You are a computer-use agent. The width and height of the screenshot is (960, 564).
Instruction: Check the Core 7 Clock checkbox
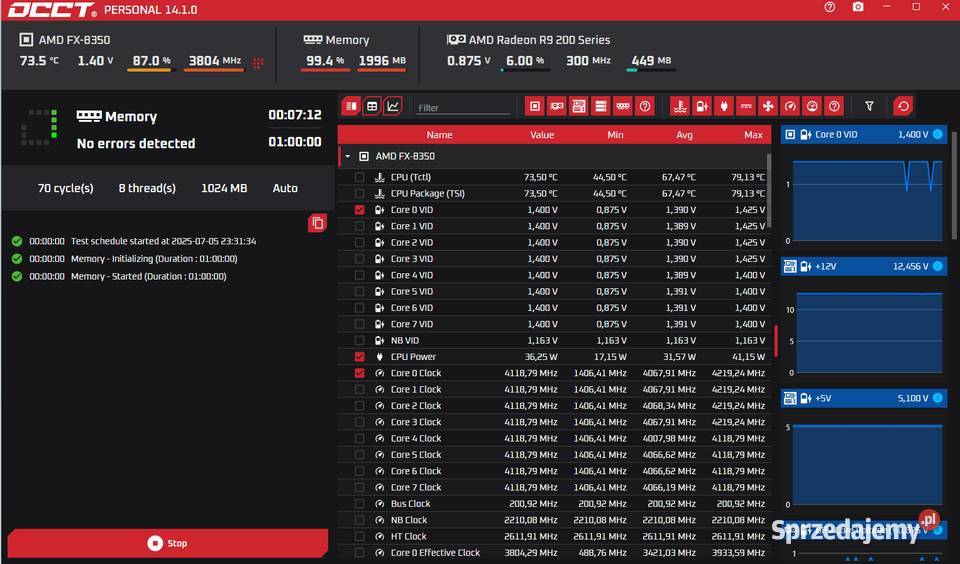pyautogui.click(x=359, y=487)
